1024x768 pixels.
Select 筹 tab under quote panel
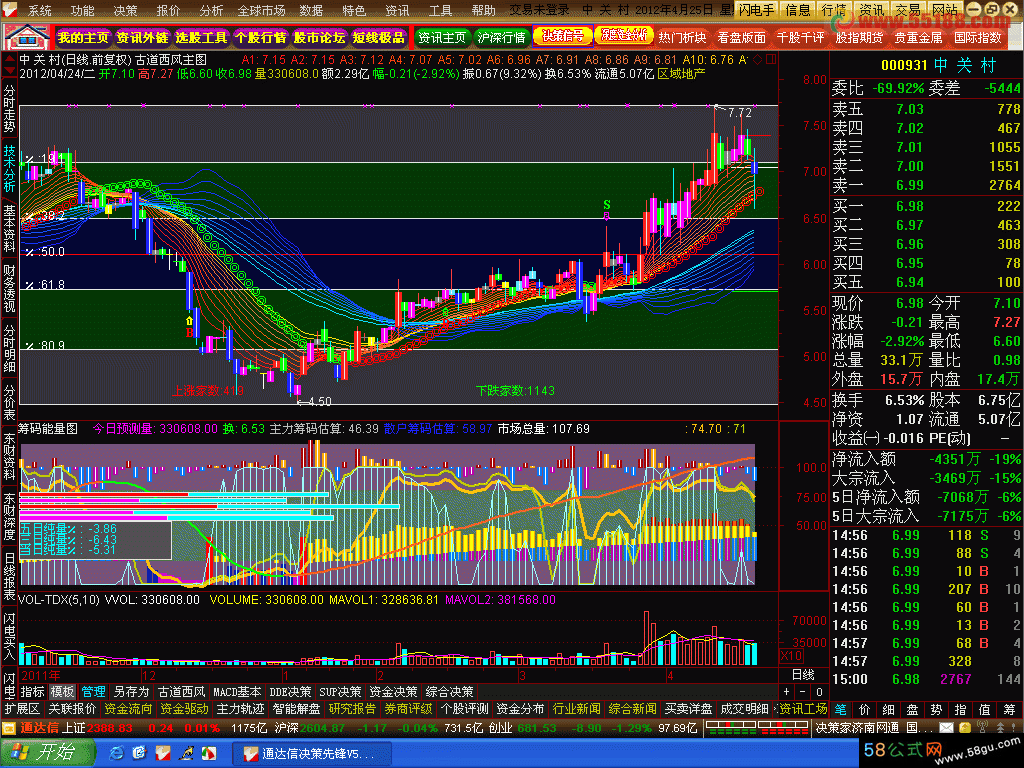pos(1009,709)
